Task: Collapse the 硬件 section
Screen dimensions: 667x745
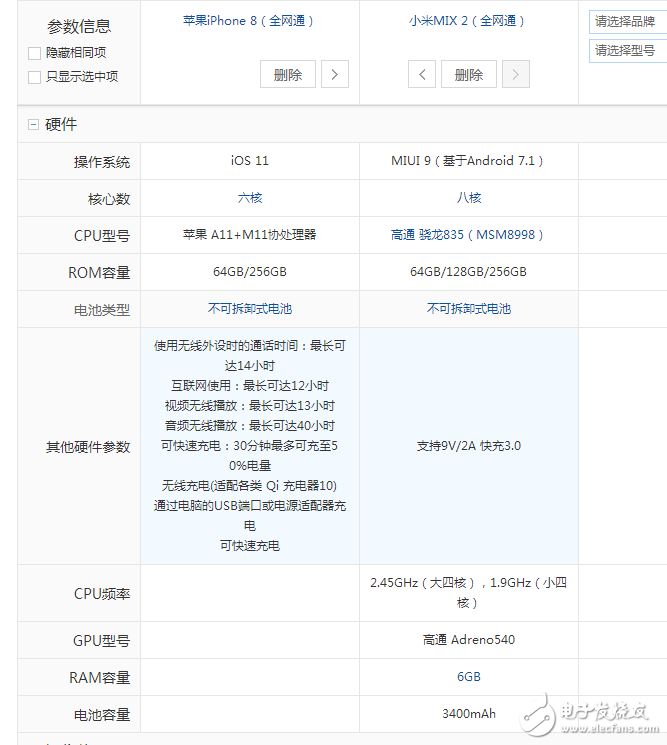Action: (33, 124)
